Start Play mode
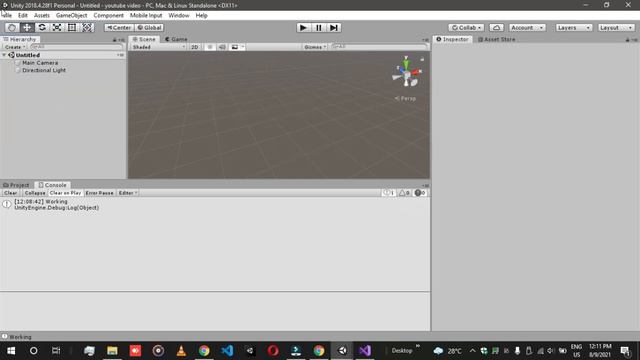Screen dimensions: 640x360 click(x=303, y=27)
